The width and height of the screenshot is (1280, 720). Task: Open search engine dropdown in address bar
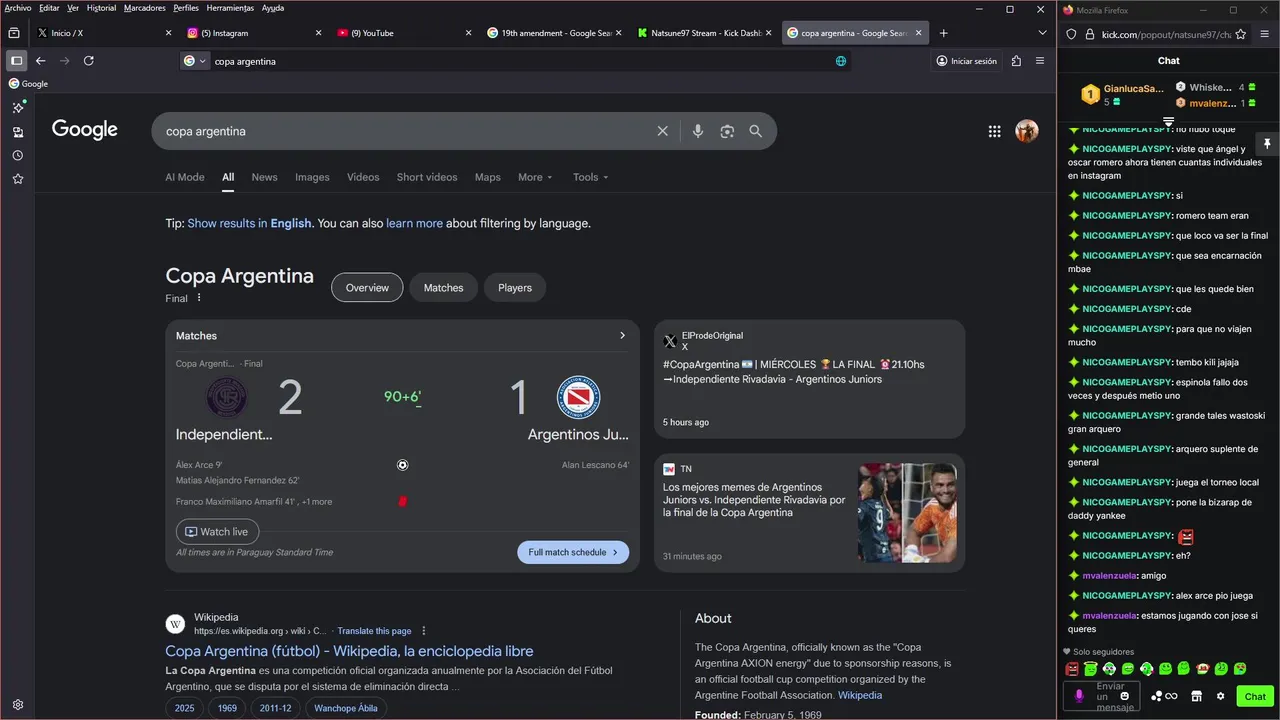tap(195, 61)
